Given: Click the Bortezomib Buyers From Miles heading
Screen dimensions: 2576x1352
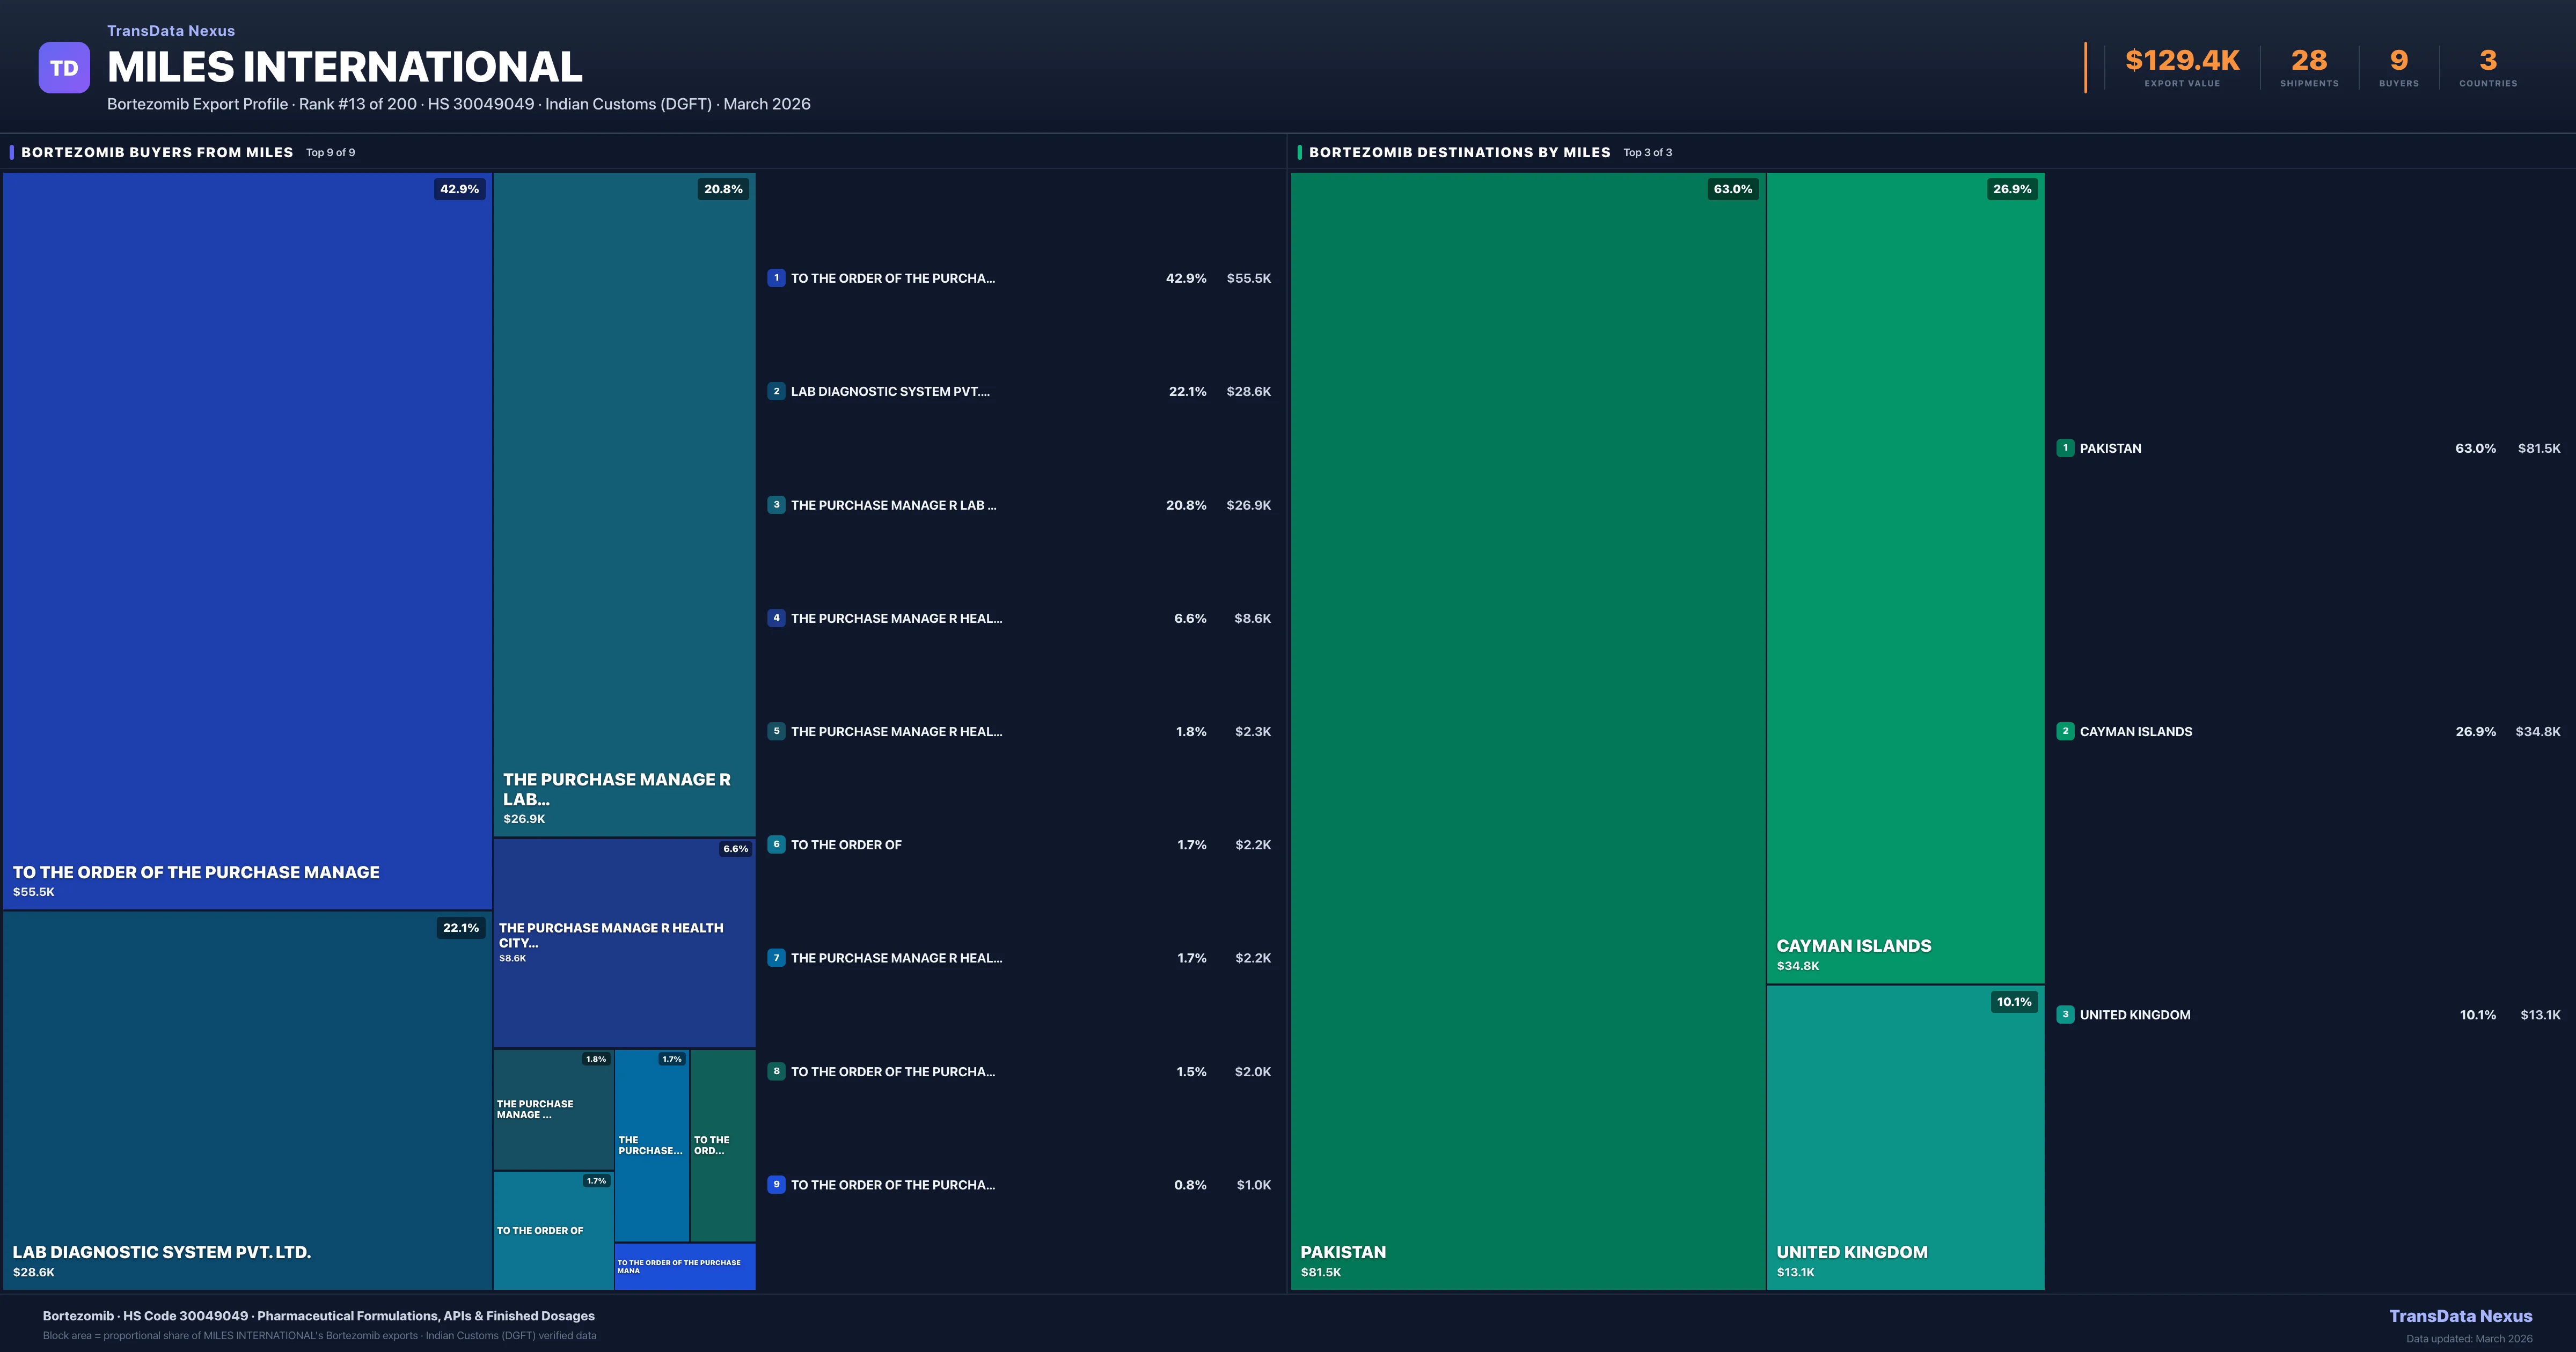Looking at the screenshot, I should pyautogui.click(x=157, y=152).
